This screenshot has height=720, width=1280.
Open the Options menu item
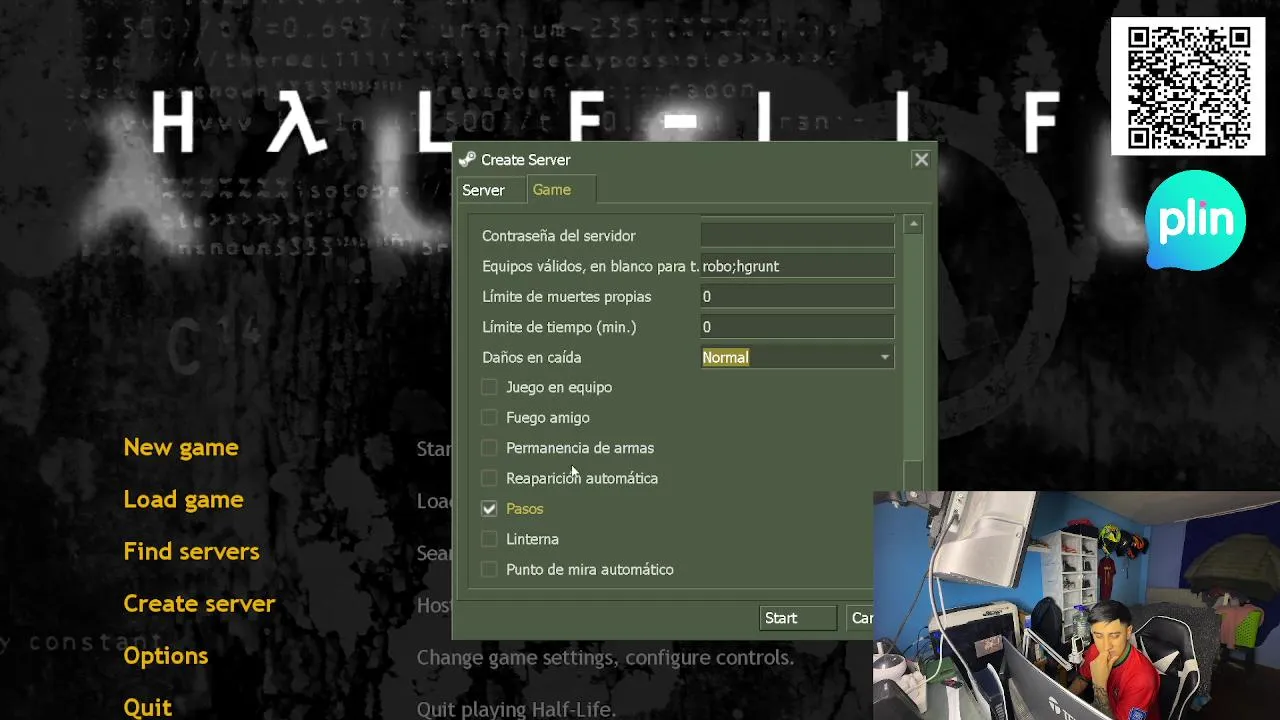tap(166, 656)
